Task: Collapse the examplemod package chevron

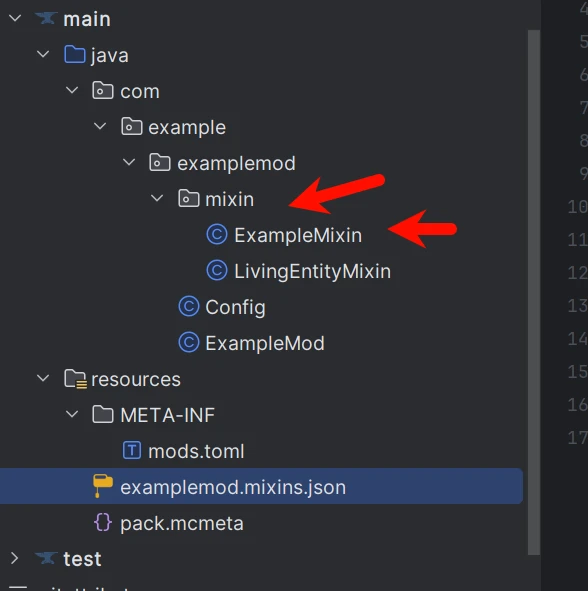Action: [x=129, y=162]
